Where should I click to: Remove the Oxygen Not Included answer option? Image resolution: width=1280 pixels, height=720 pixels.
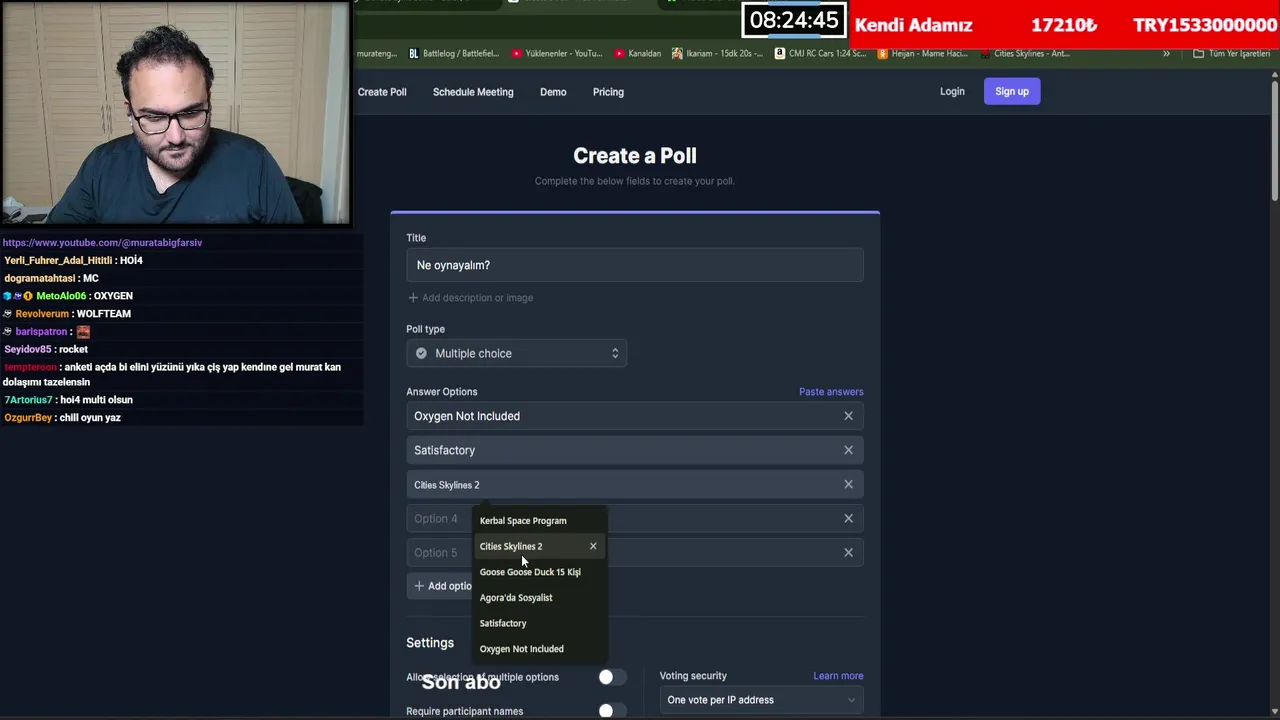pos(848,416)
